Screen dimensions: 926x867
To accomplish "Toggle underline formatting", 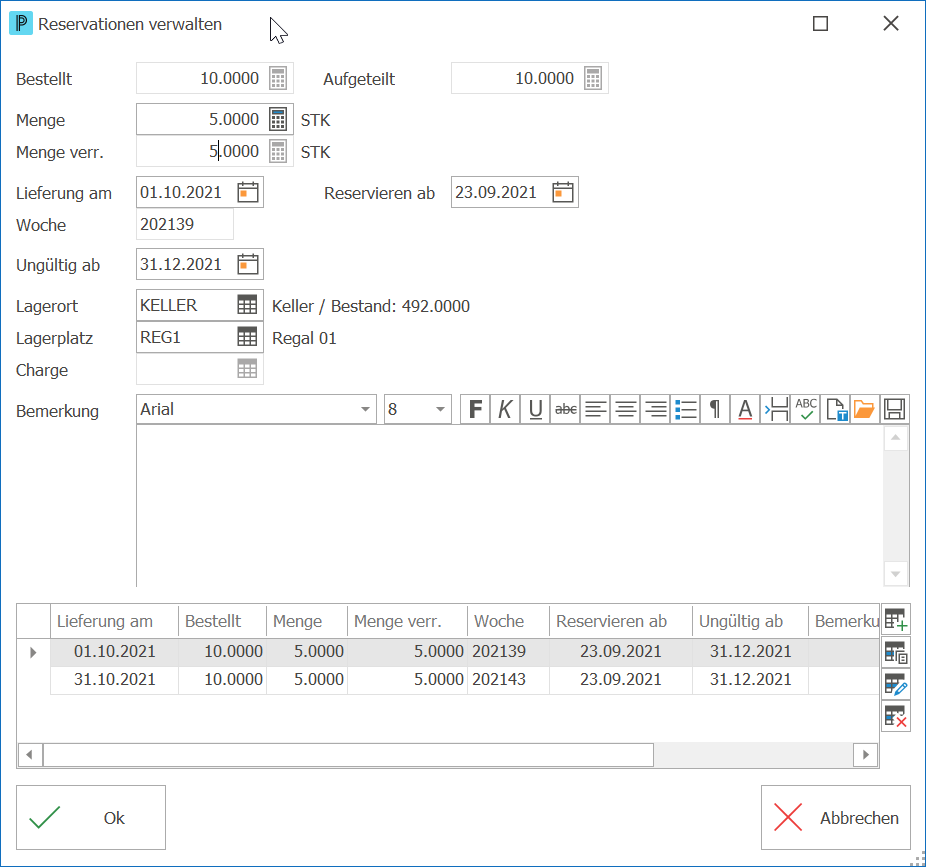I will coord(536,409).
